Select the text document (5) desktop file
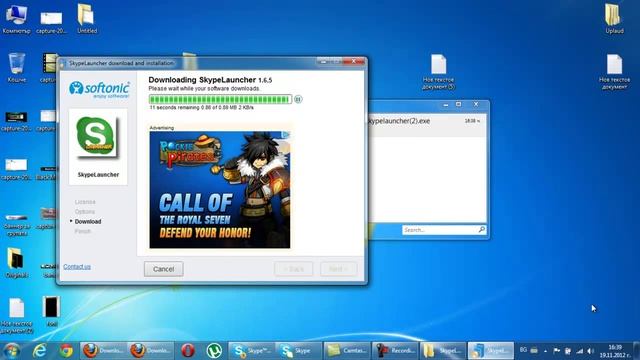Screen dimensions: 640x360 coord(439,72)
